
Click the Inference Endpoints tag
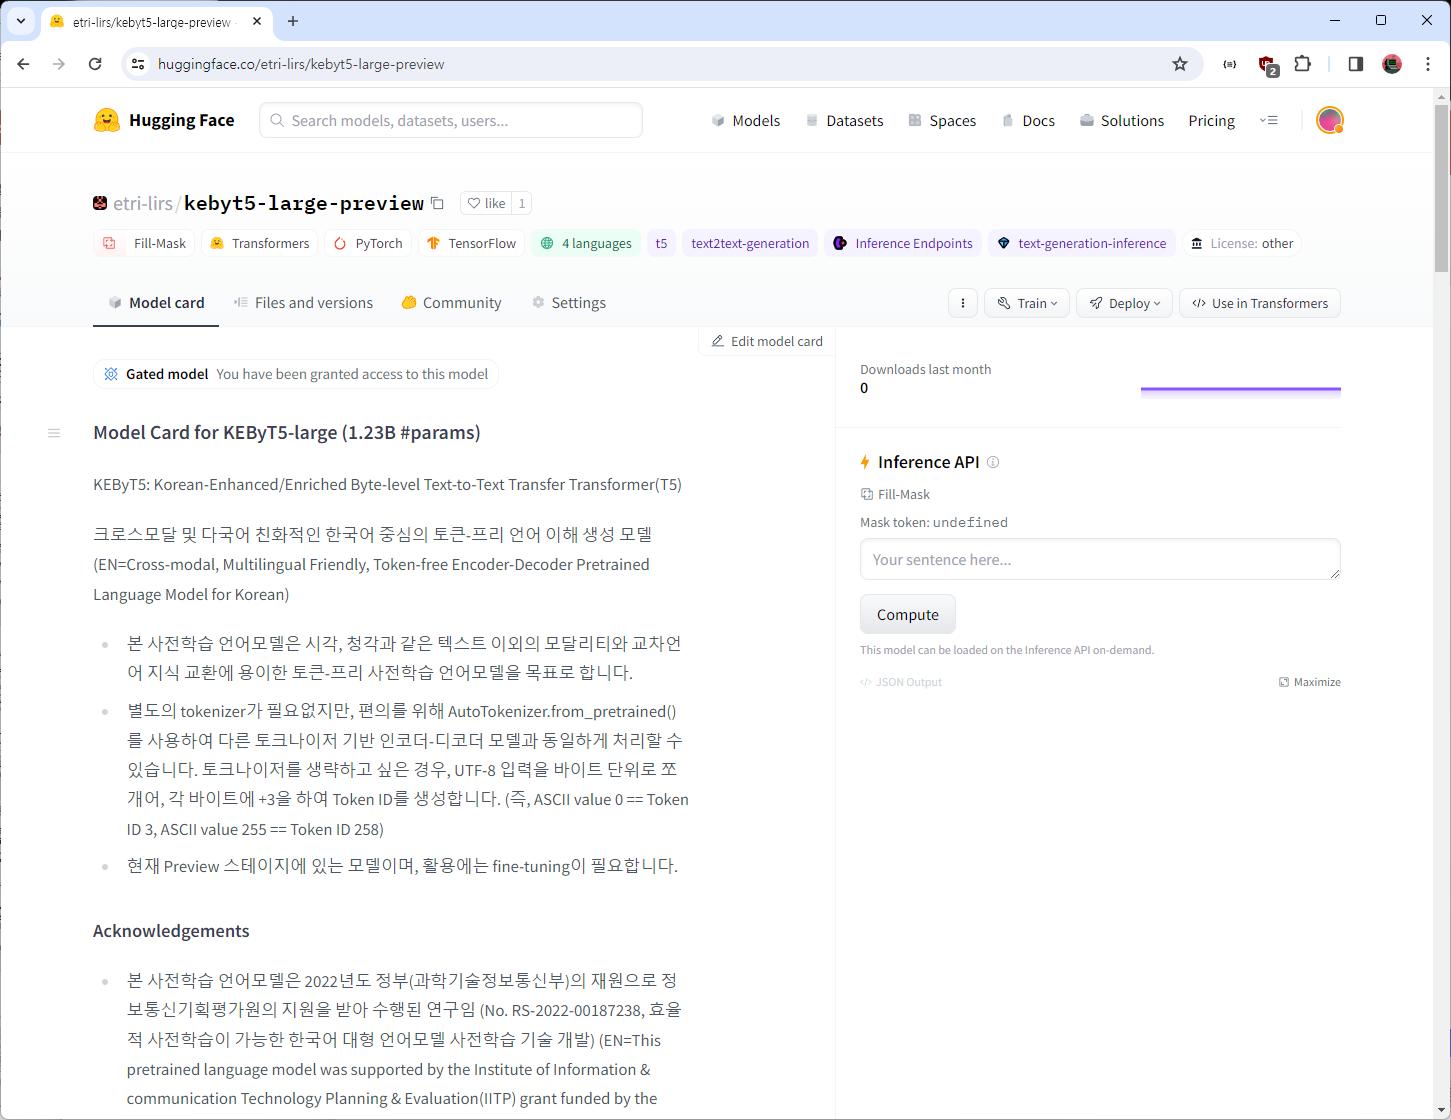click(903, 243)
